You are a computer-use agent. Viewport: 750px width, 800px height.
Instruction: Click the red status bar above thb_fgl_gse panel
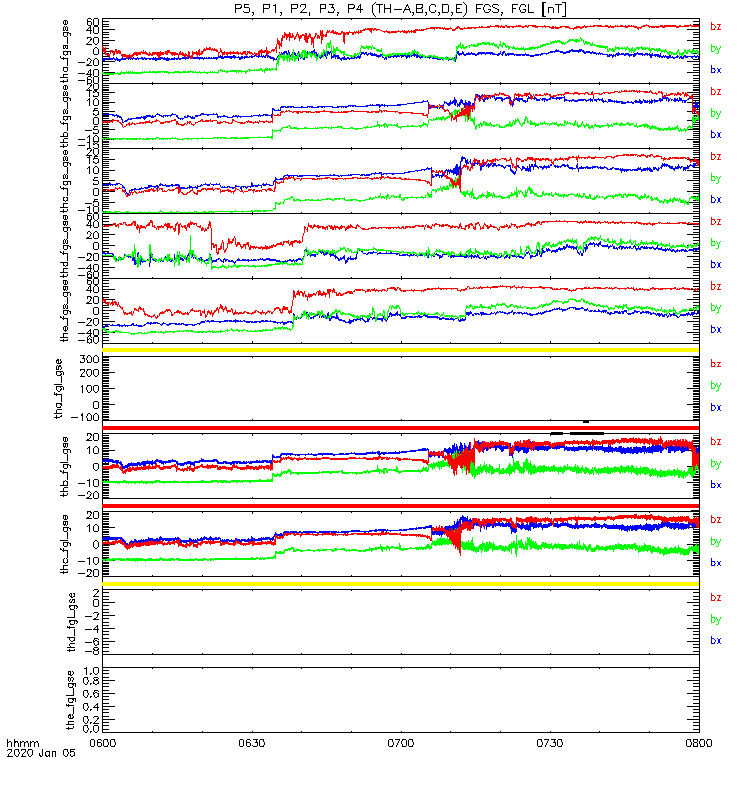click(401, 428)
